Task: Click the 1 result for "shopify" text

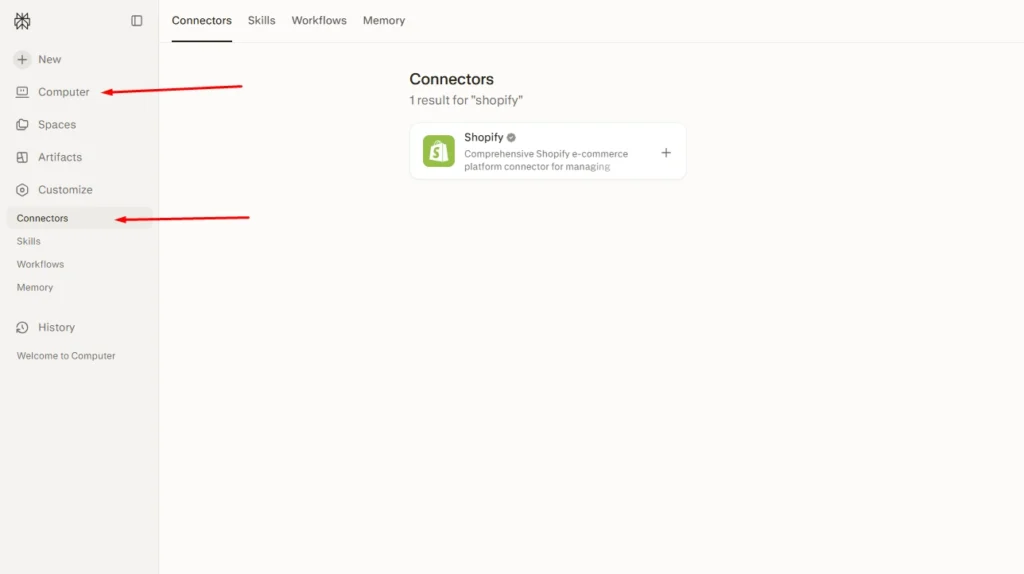Action: point(466,101)
